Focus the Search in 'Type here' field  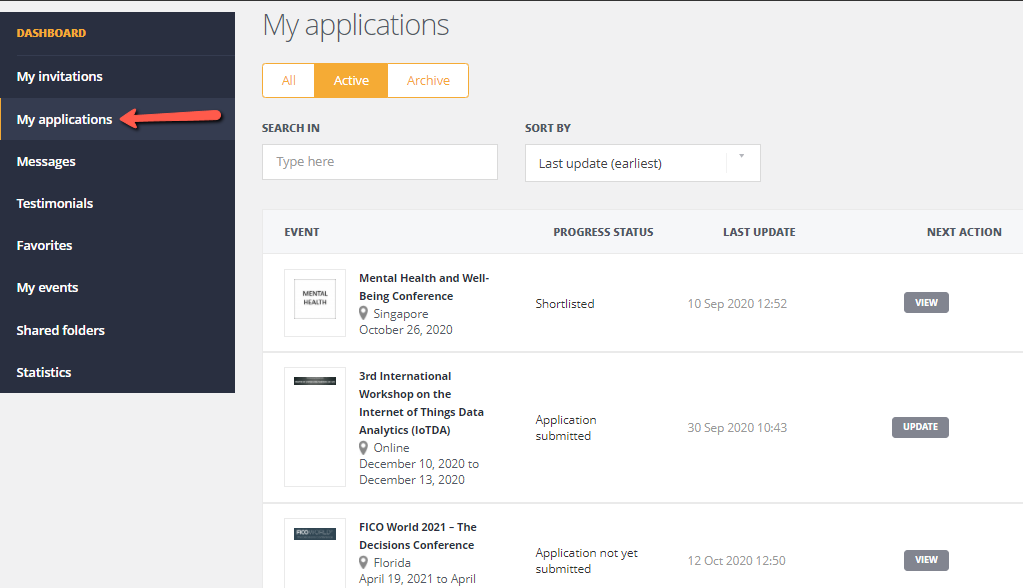[380, 162]
